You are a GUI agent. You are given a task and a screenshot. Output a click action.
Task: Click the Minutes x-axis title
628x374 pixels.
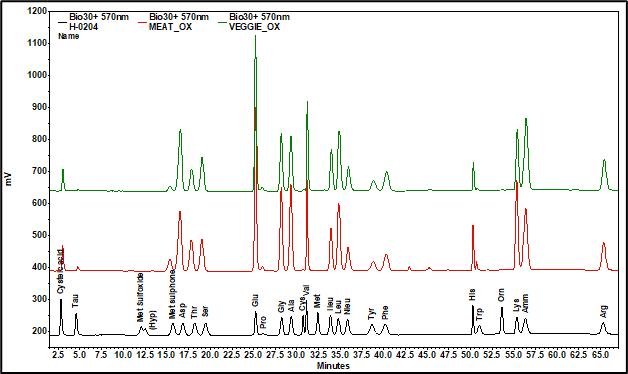click(x=333, y=366)
